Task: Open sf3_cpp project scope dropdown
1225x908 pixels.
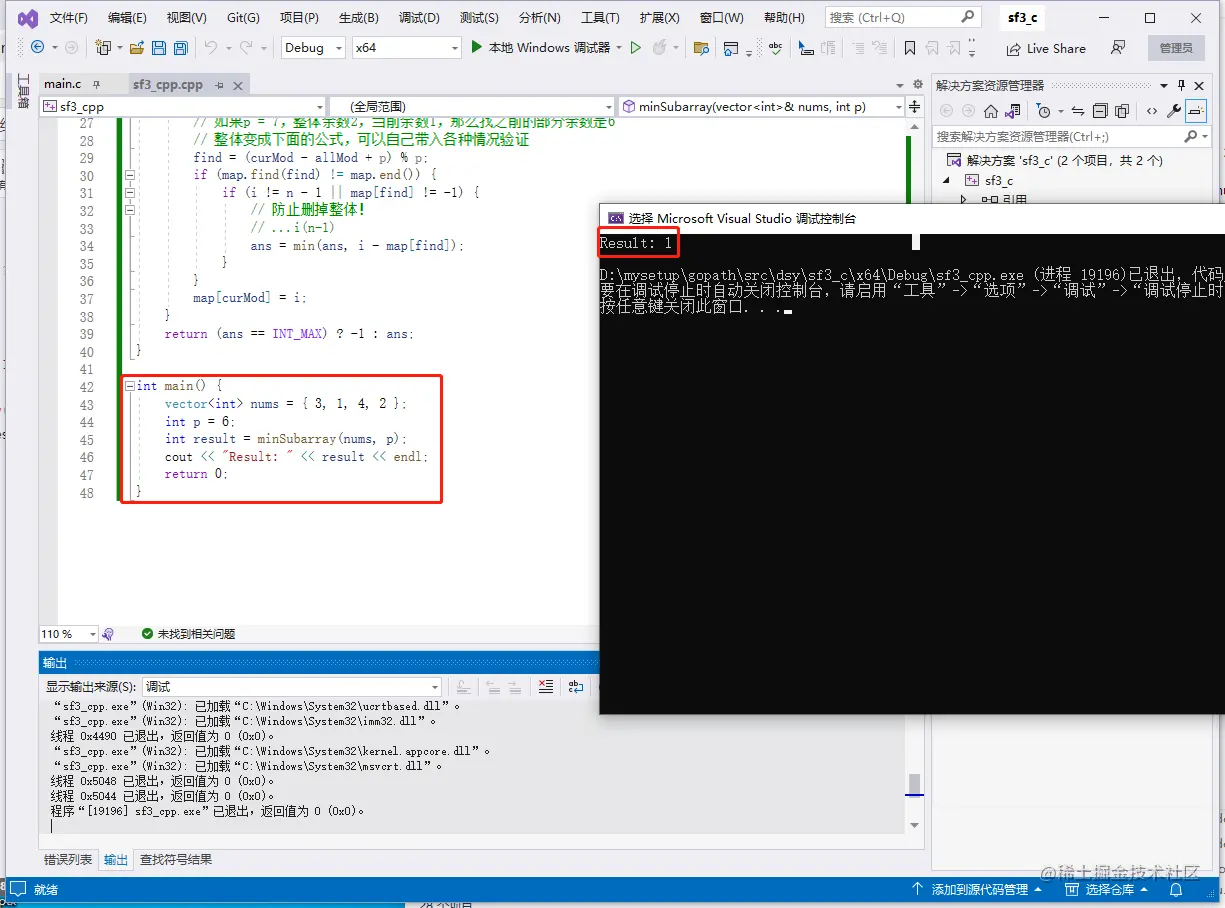Action: point(183,106)
